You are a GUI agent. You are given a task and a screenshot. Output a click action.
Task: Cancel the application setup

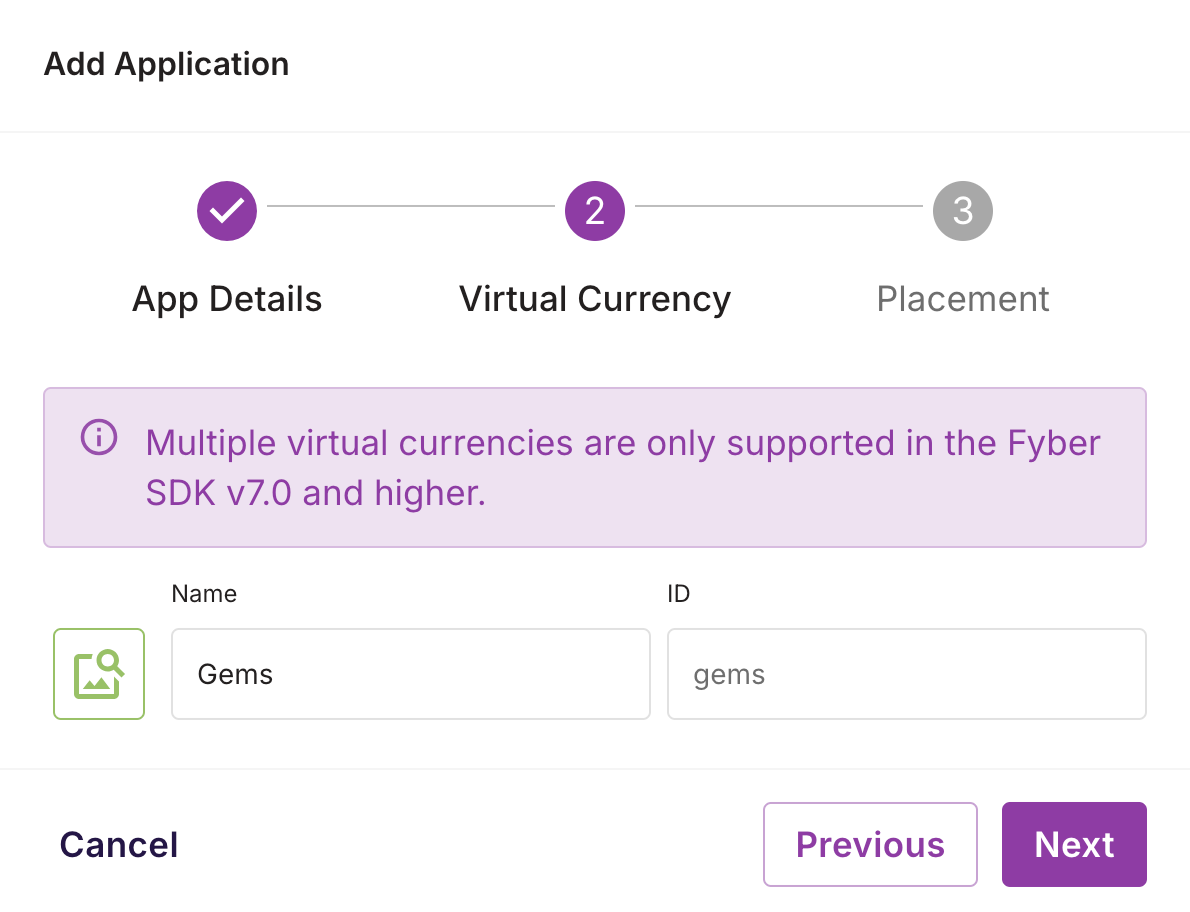(x=118, y=844)
